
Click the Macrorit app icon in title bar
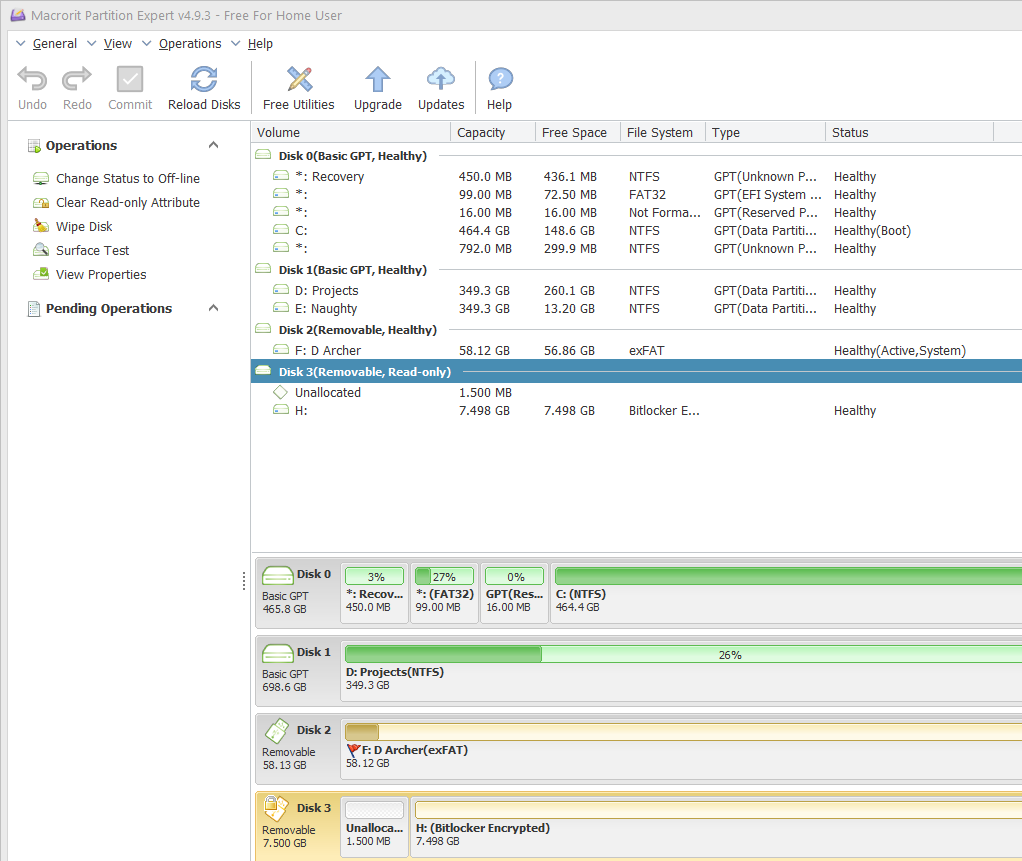[18, 15]
